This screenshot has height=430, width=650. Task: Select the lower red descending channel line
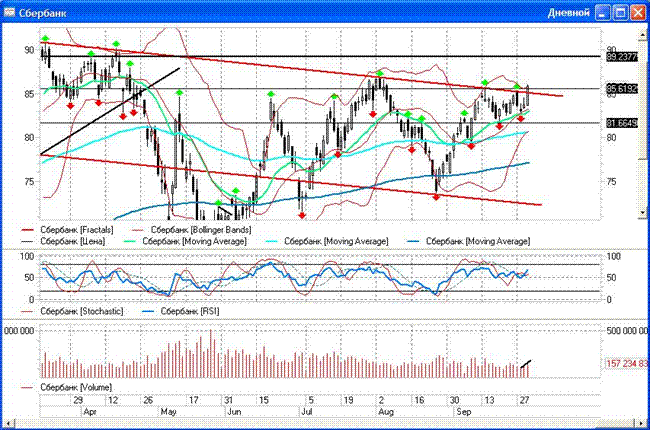click(291, 180)
